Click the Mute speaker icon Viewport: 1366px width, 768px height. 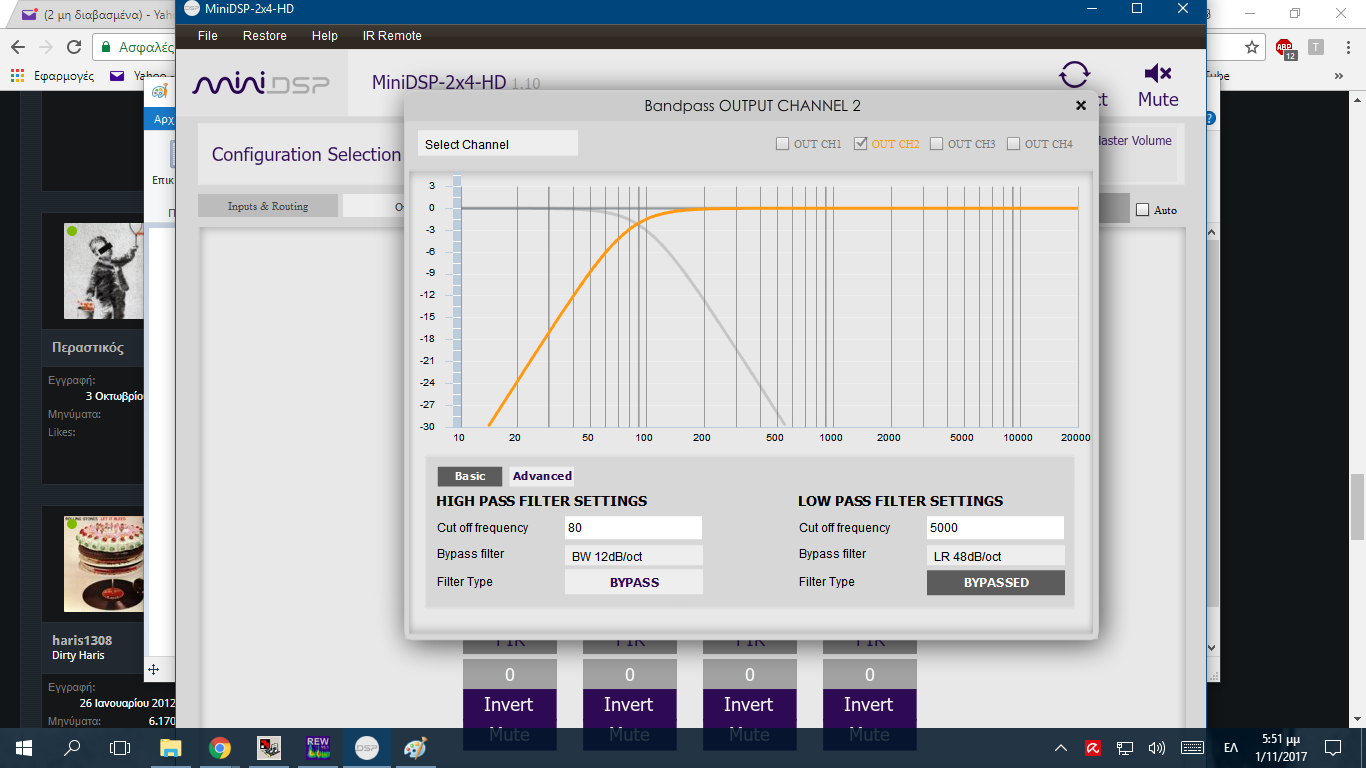pos(1158,74)
